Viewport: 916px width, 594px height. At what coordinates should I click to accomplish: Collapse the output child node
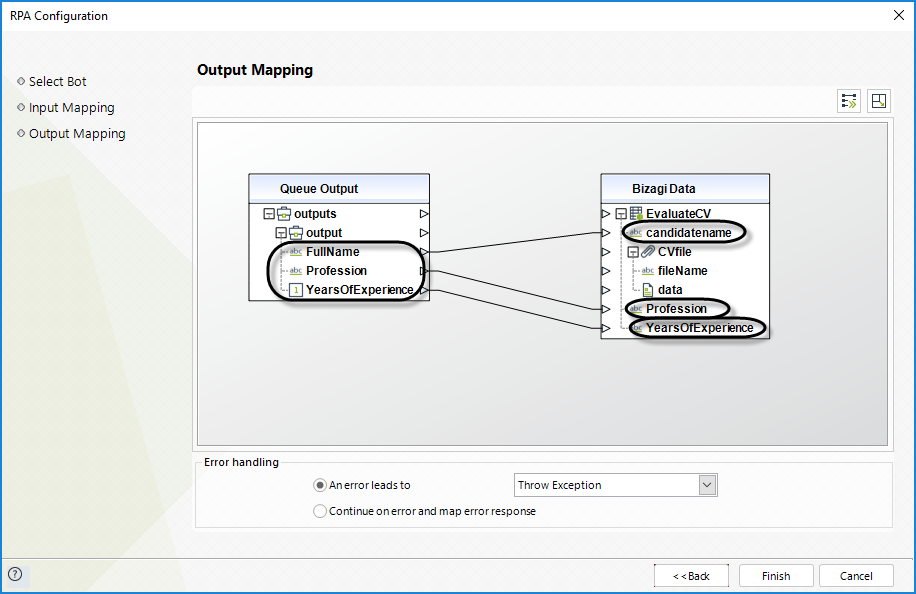pyautogui.click(x=281, y=232)
